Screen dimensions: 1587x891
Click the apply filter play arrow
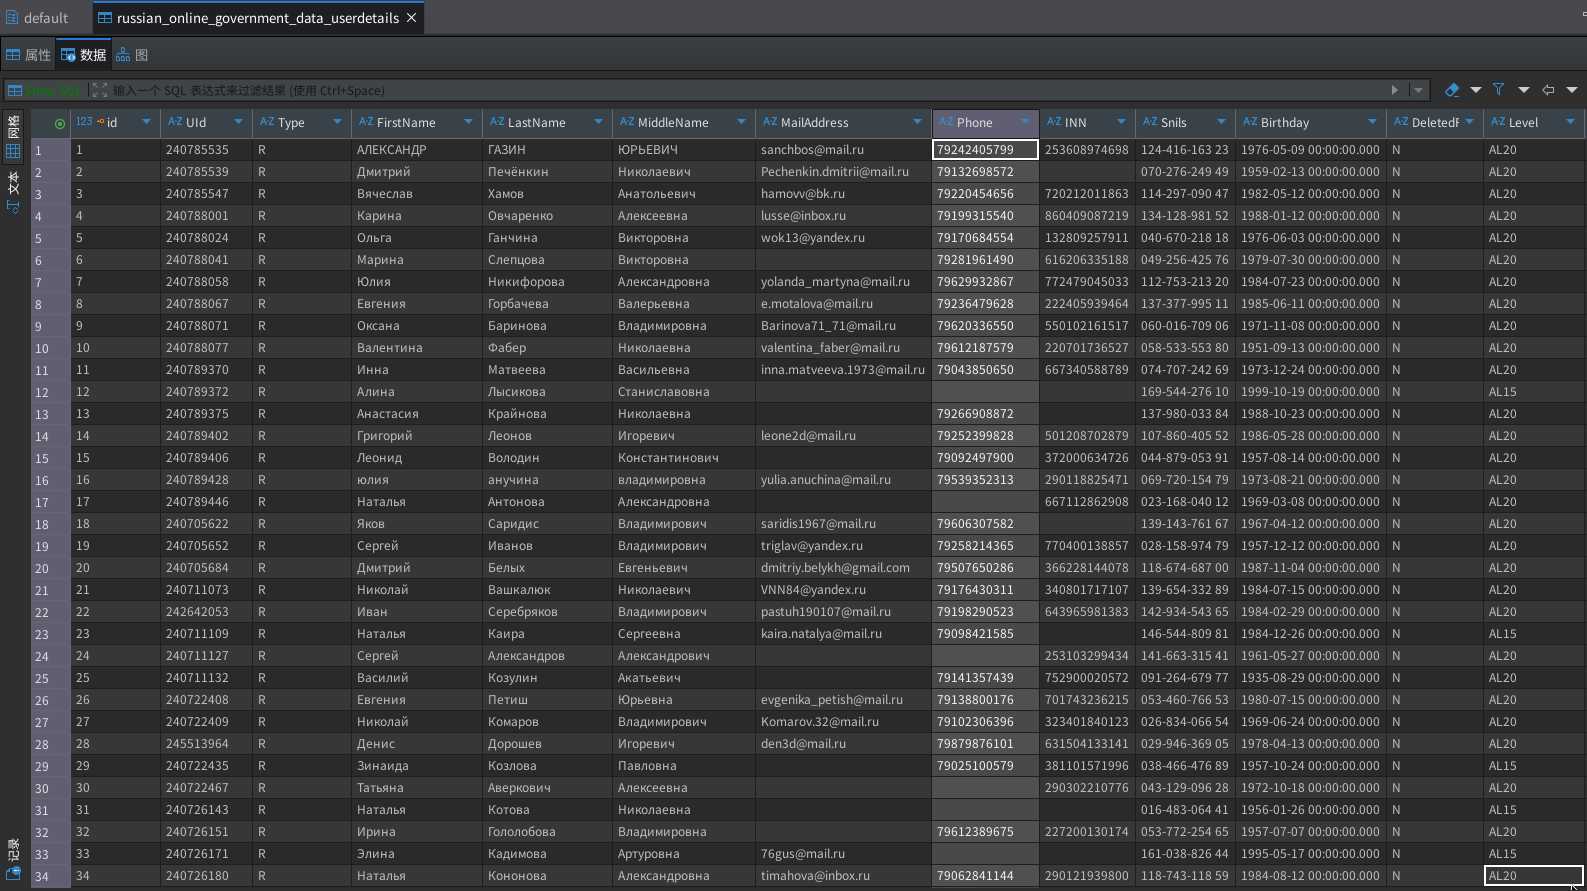pos(1395,90)
